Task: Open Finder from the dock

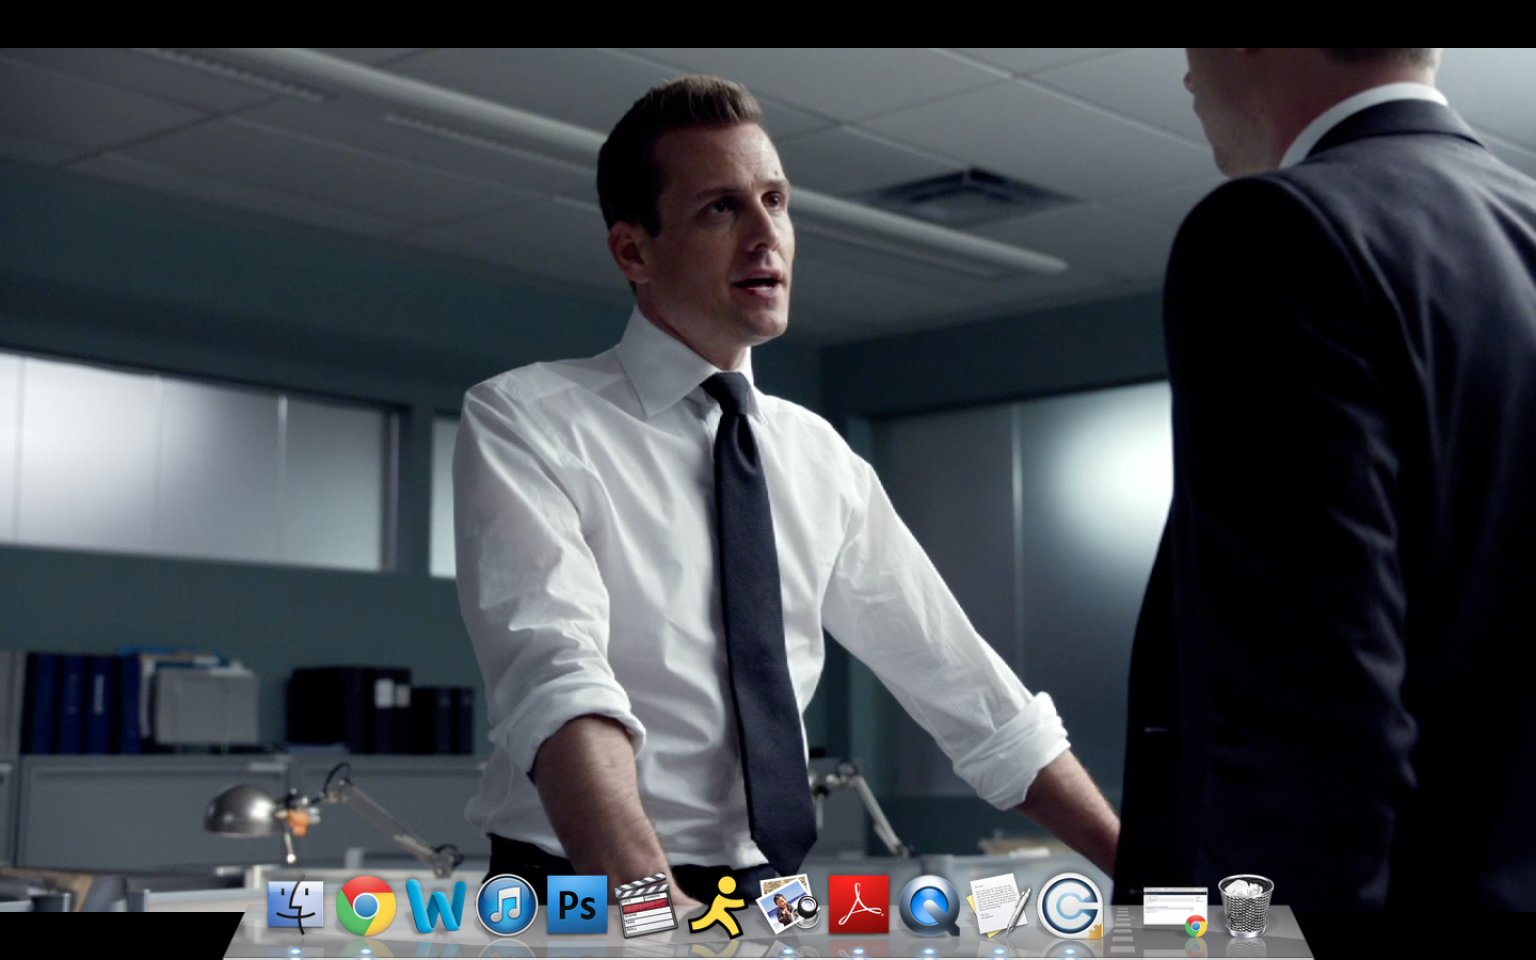Action: [x=296, y=905]
